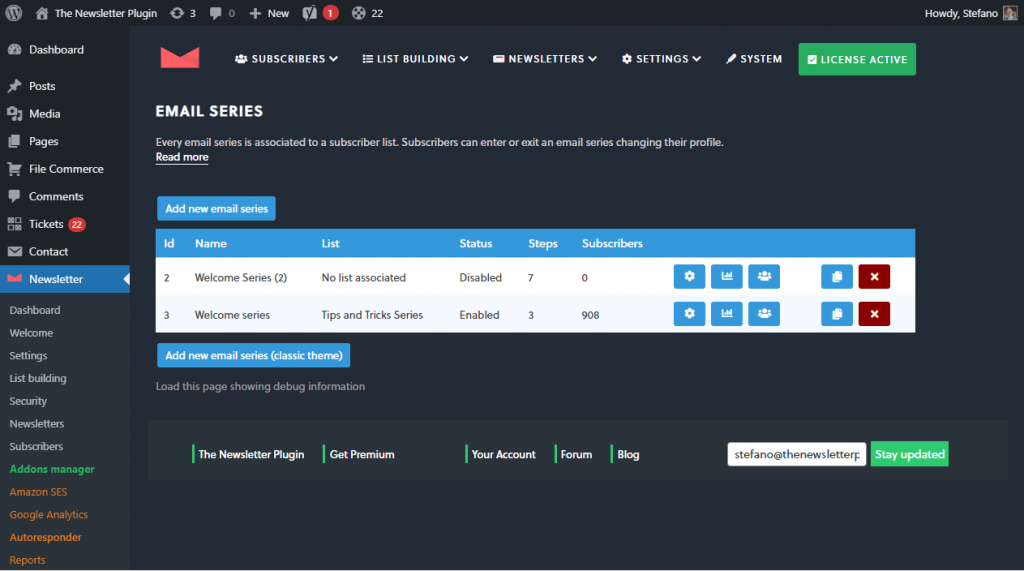
Task: Click "Welcome series" name in table
Action: (x=232, y=315)
